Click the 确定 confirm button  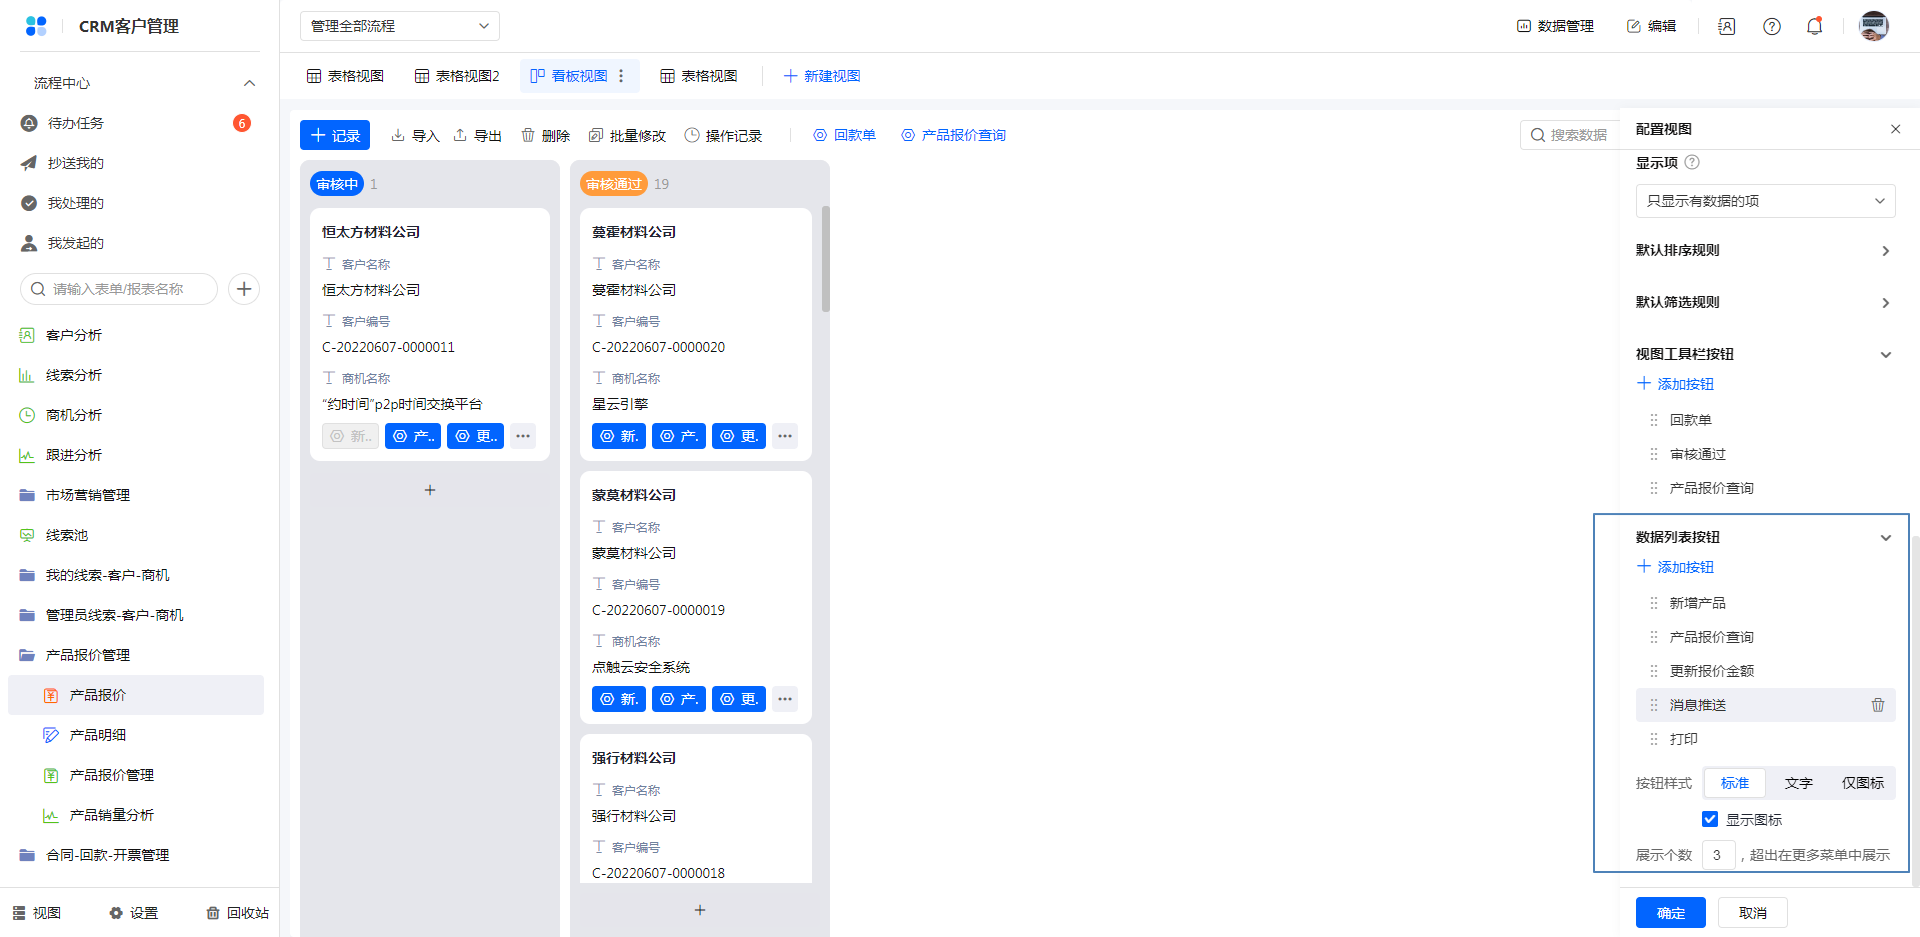coord(1670,913)
